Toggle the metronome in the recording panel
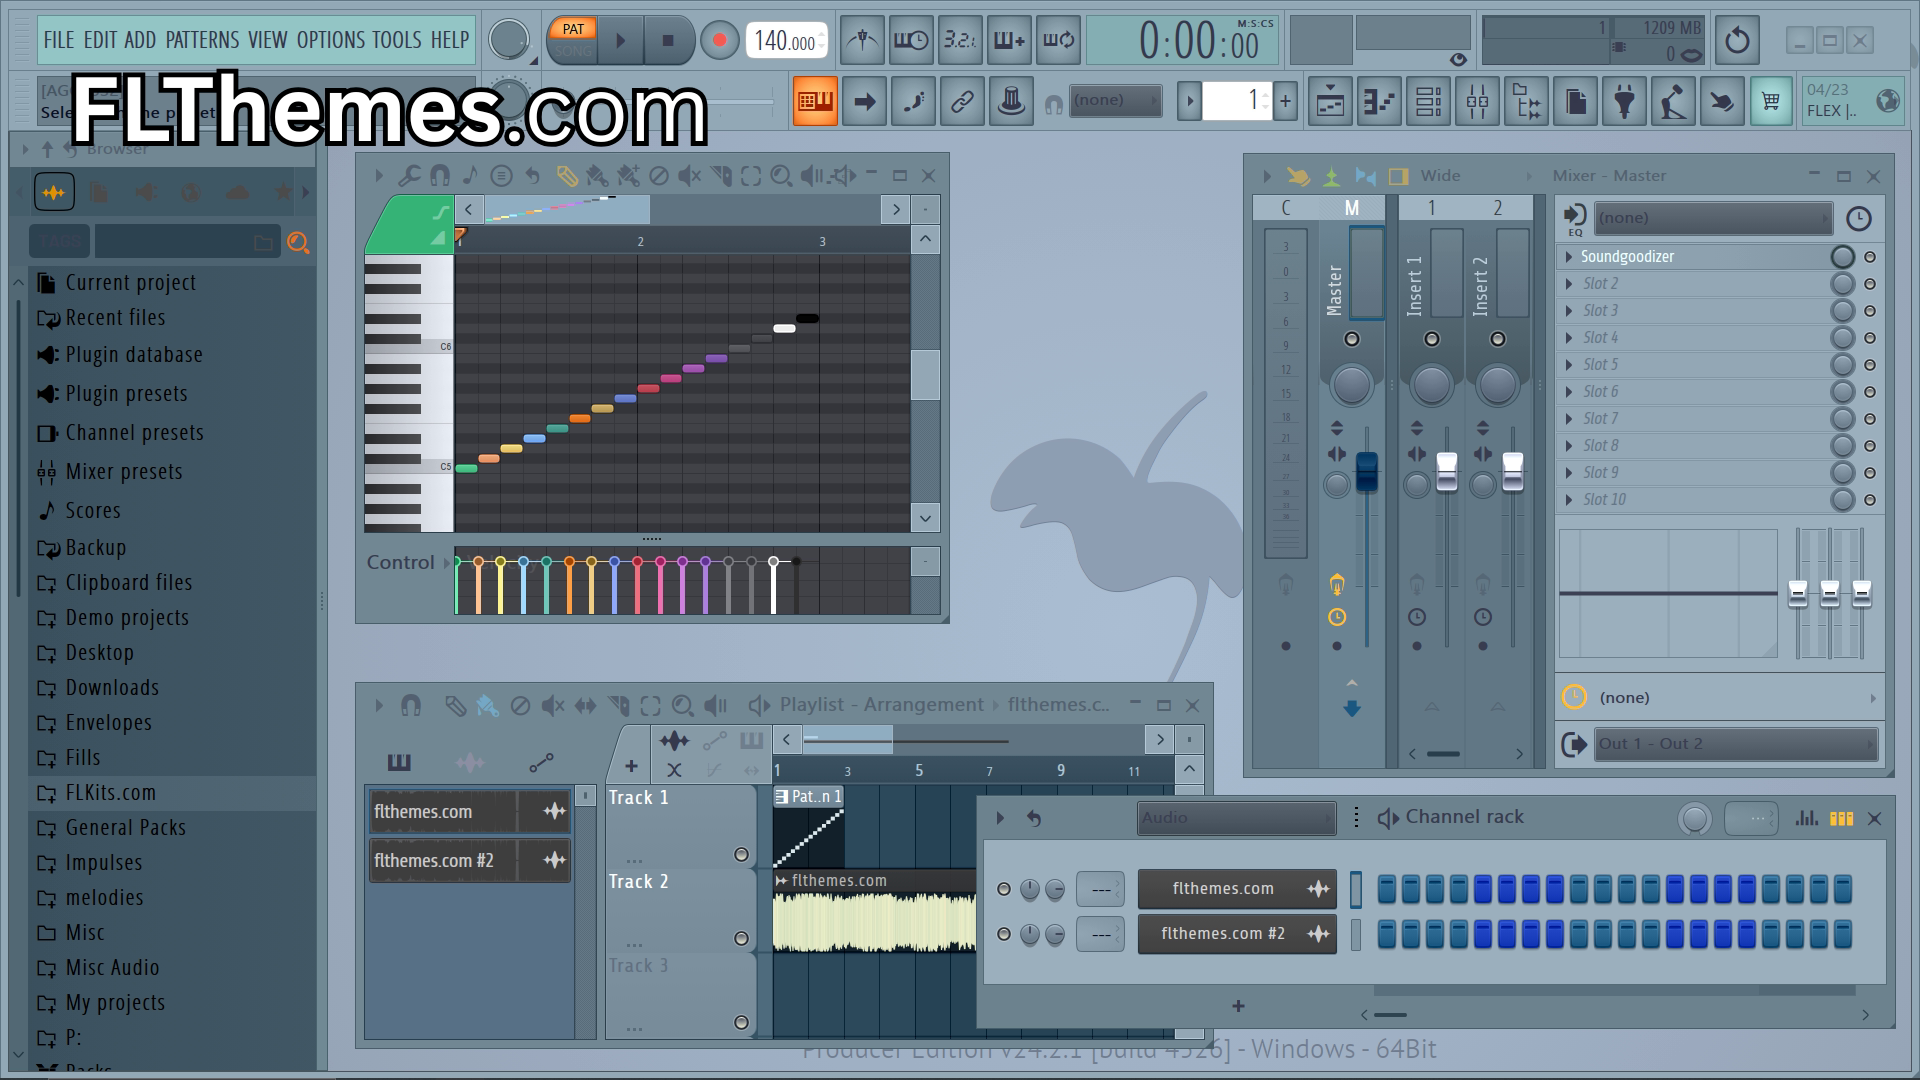The image size is (1920, 1080). click(861, 40)
